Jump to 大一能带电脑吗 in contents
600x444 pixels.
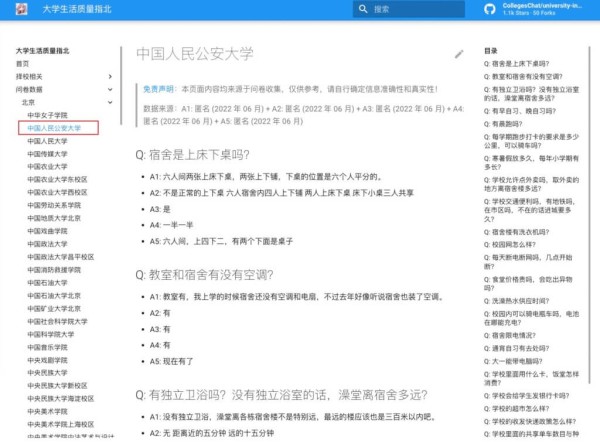[513, 361]
